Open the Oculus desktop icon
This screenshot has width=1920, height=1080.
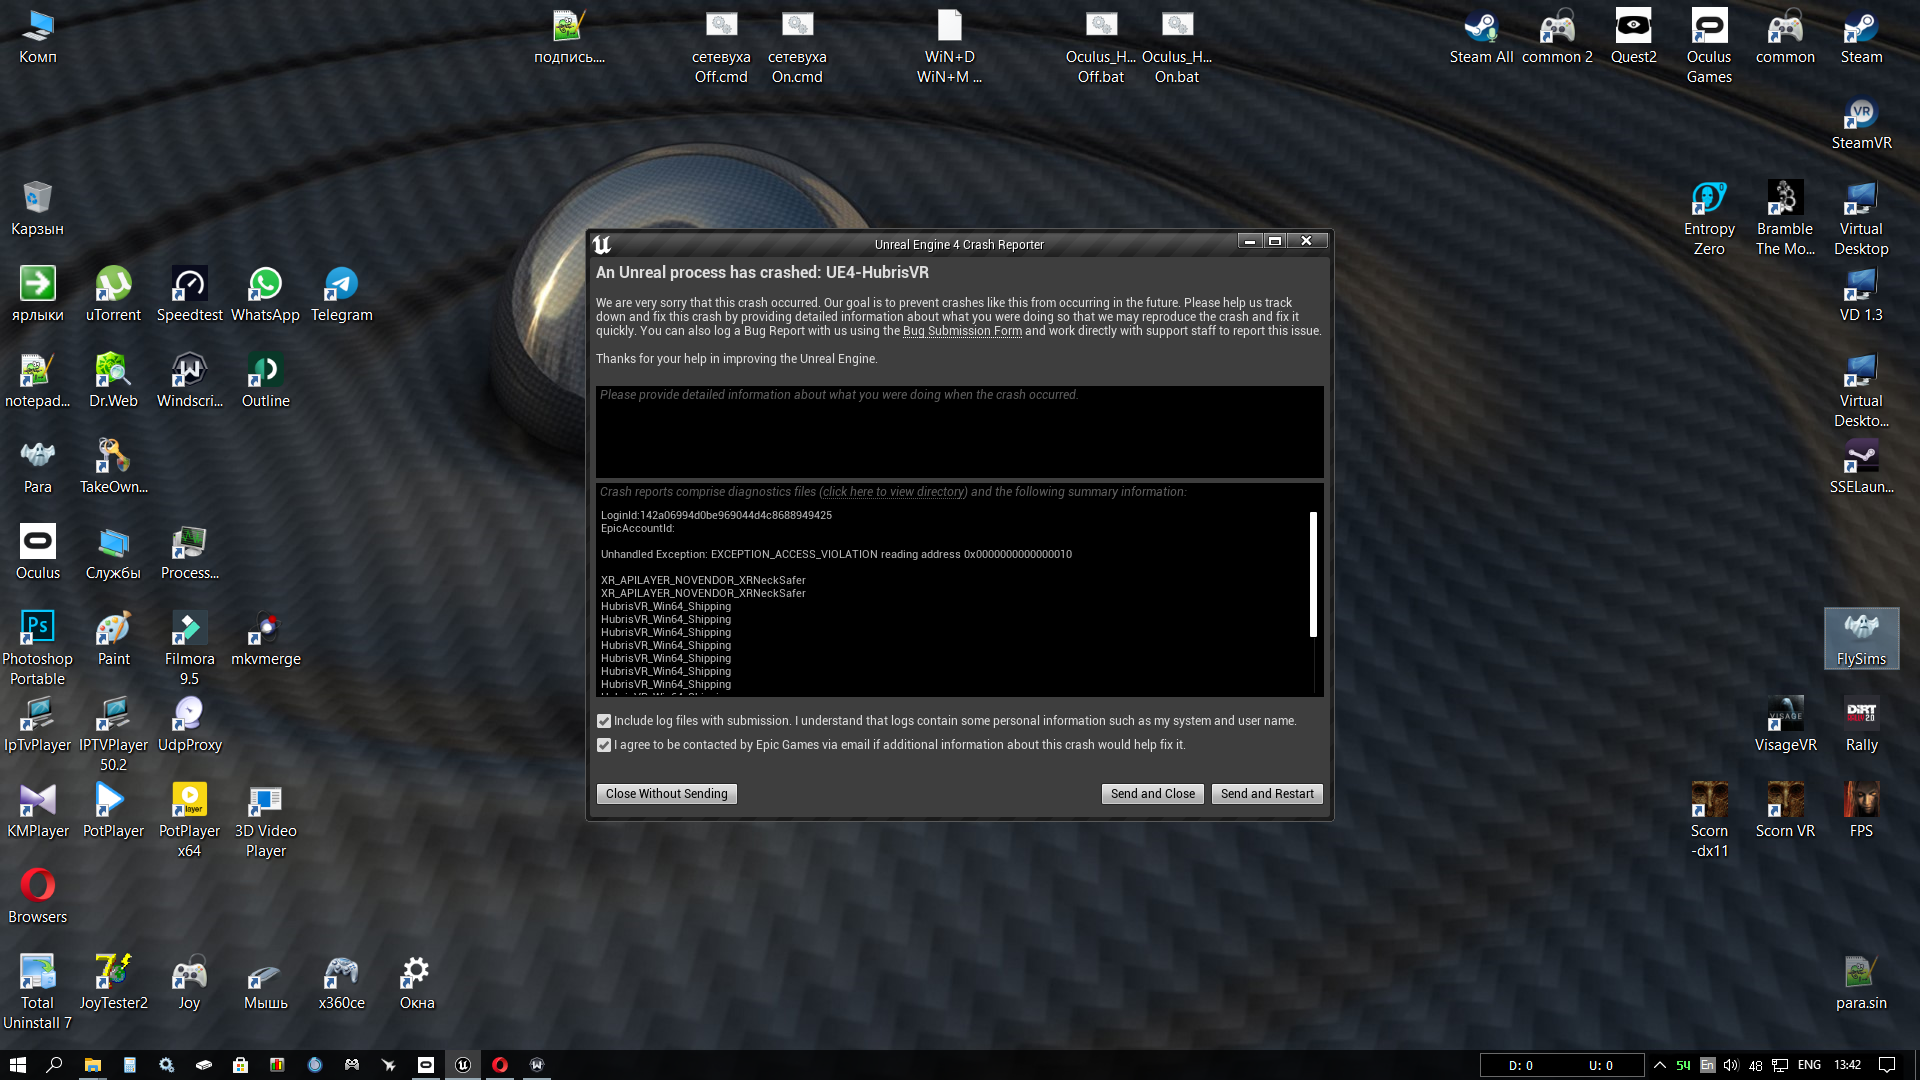(37, 553)
